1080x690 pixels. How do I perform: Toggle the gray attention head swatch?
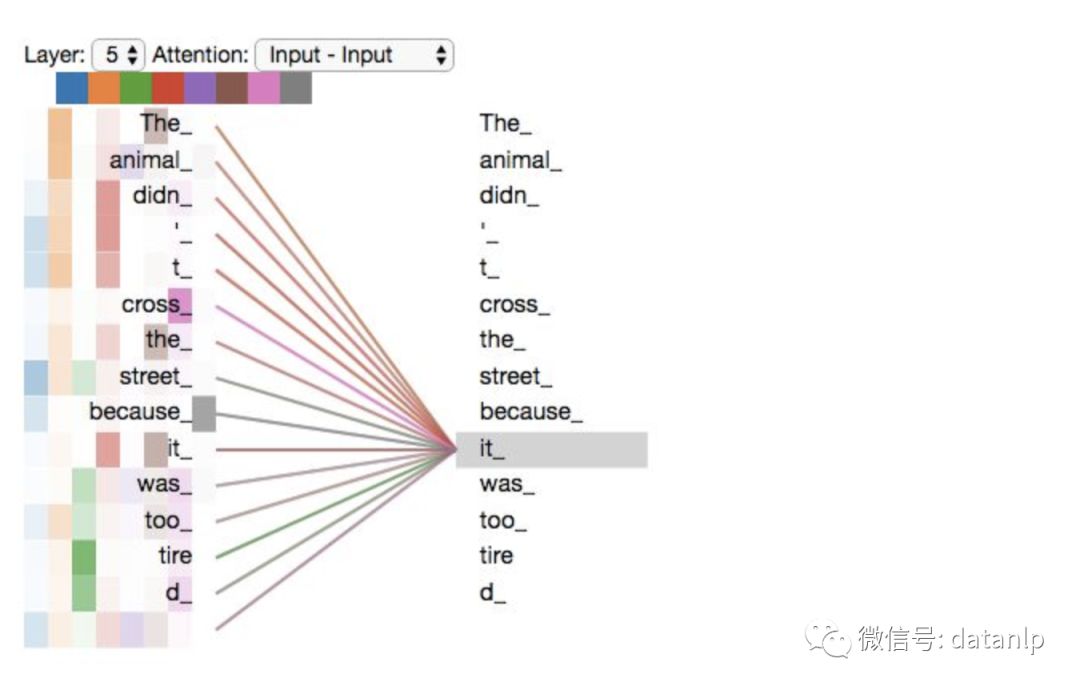296,88
